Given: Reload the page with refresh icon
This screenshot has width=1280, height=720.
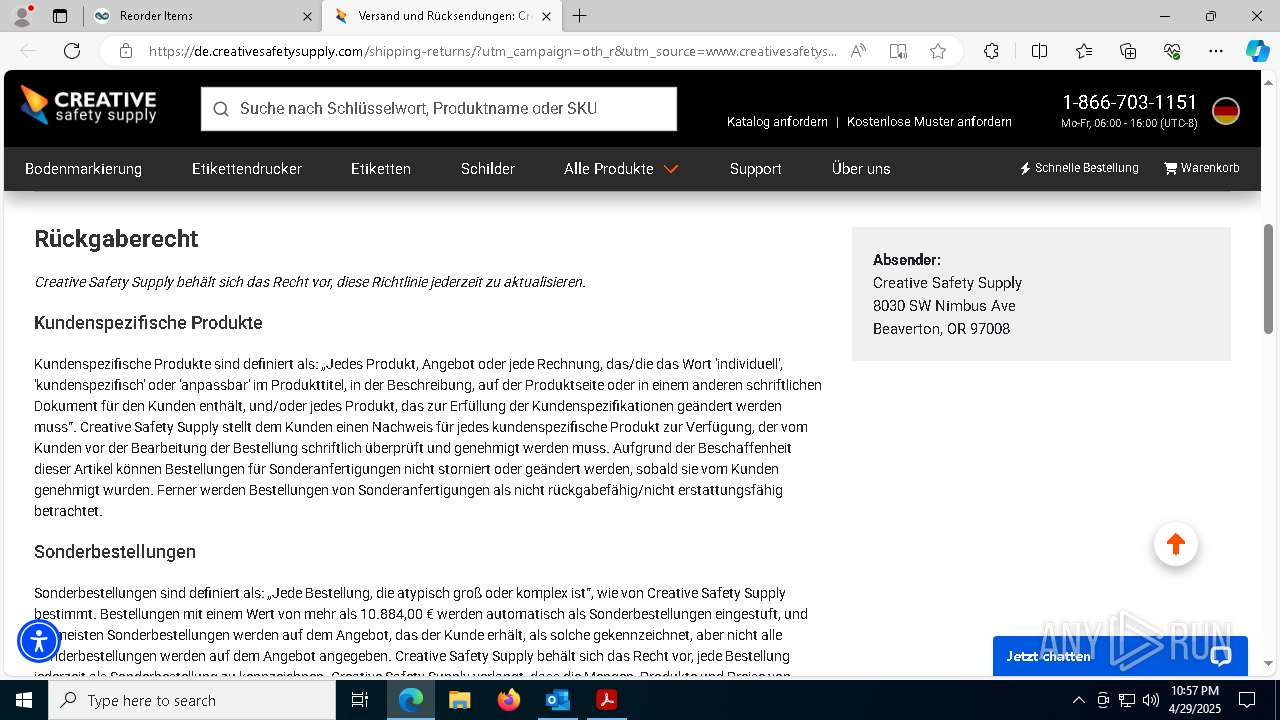Looking at the screenshot, I should pos(72,51).
